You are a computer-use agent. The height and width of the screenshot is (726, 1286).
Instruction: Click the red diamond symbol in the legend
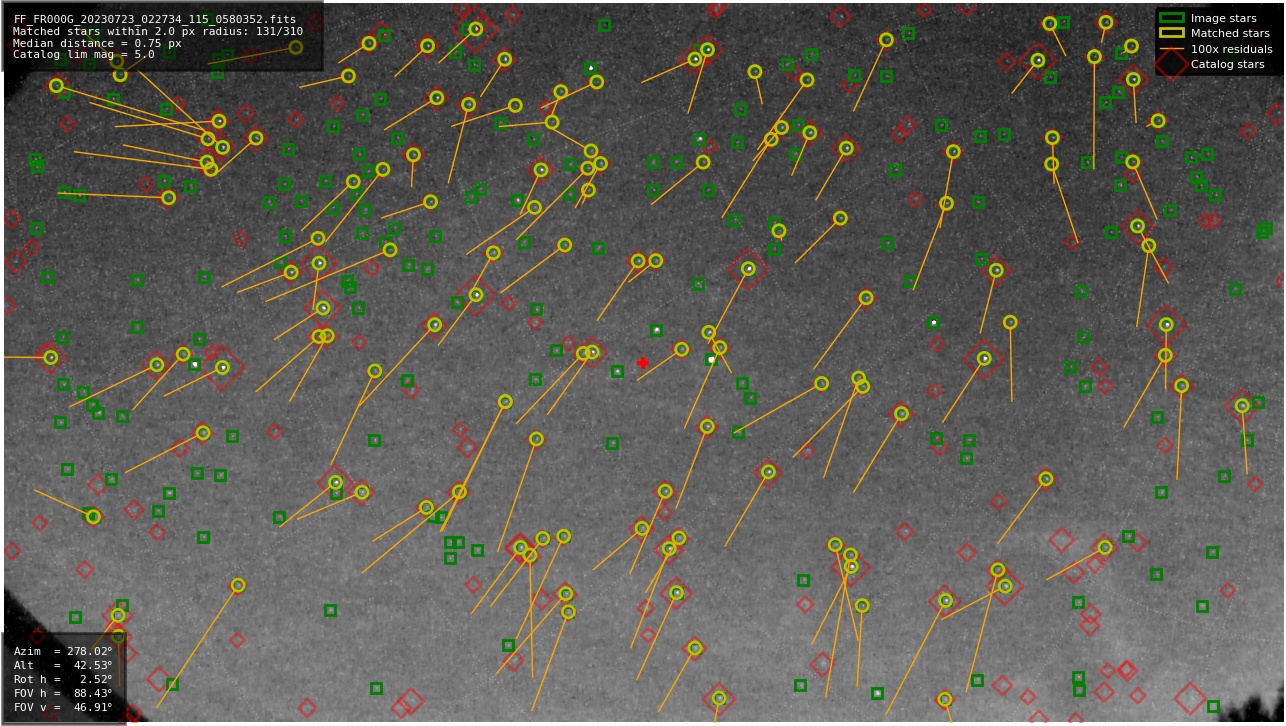(x=1171, y=64)
